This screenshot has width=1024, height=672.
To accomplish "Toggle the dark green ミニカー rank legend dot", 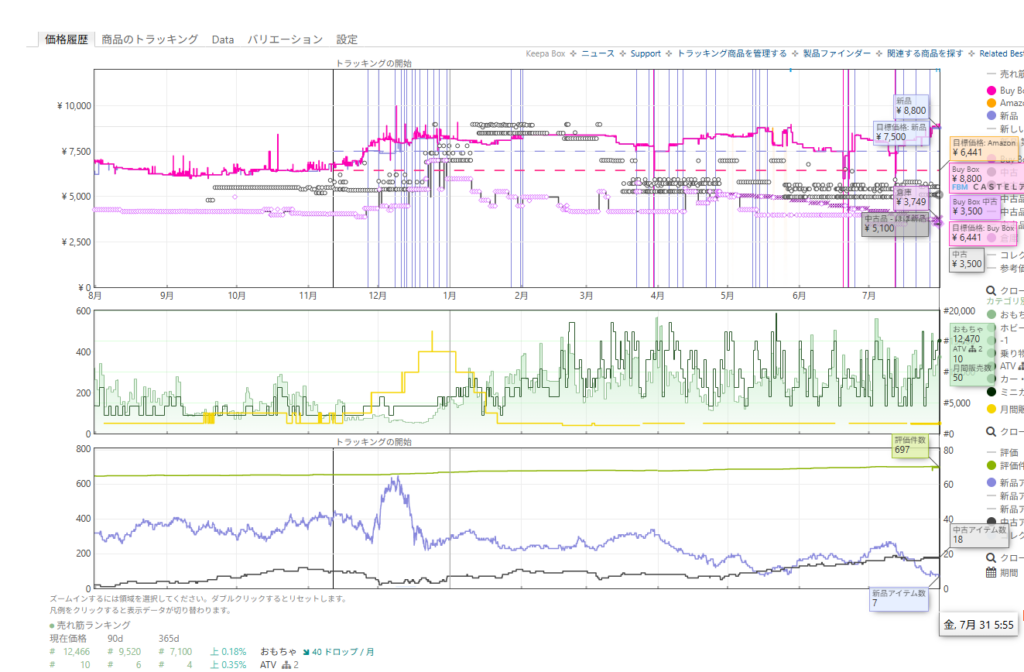I will coord(991,392).
